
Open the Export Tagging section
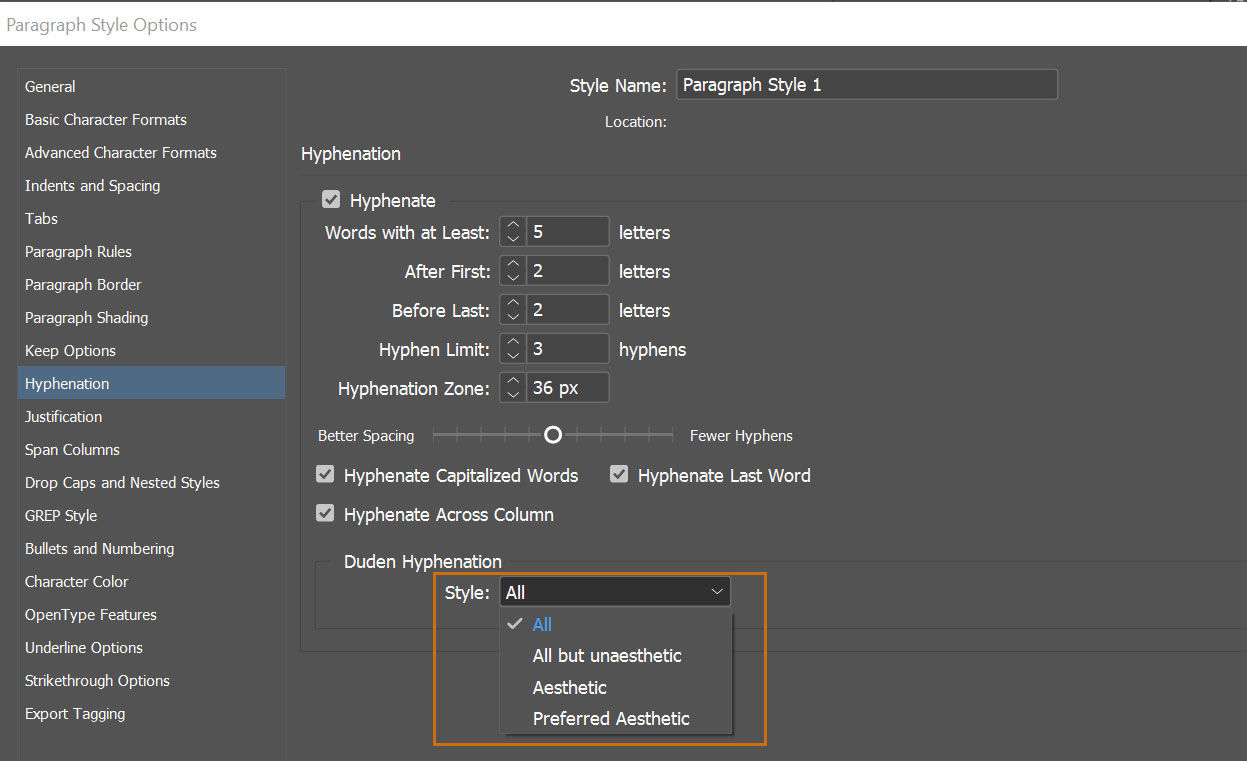[75, 714]
